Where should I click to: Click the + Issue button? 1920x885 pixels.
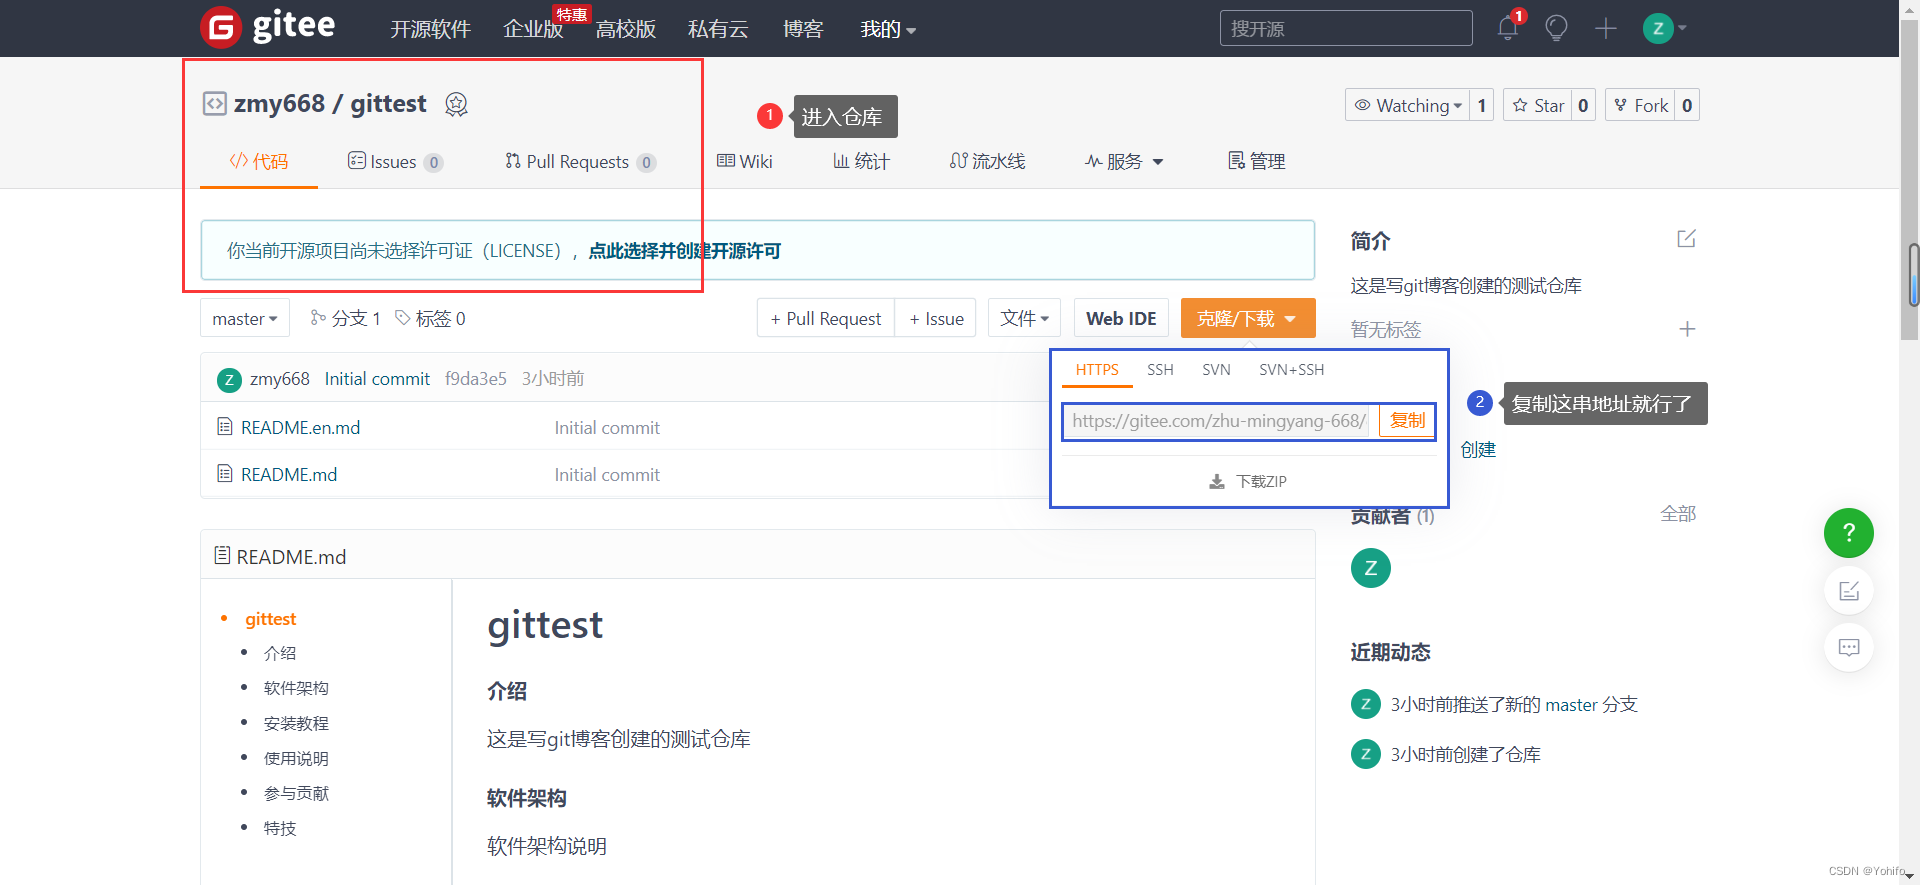pyautogui.click(x=936, y=318)
